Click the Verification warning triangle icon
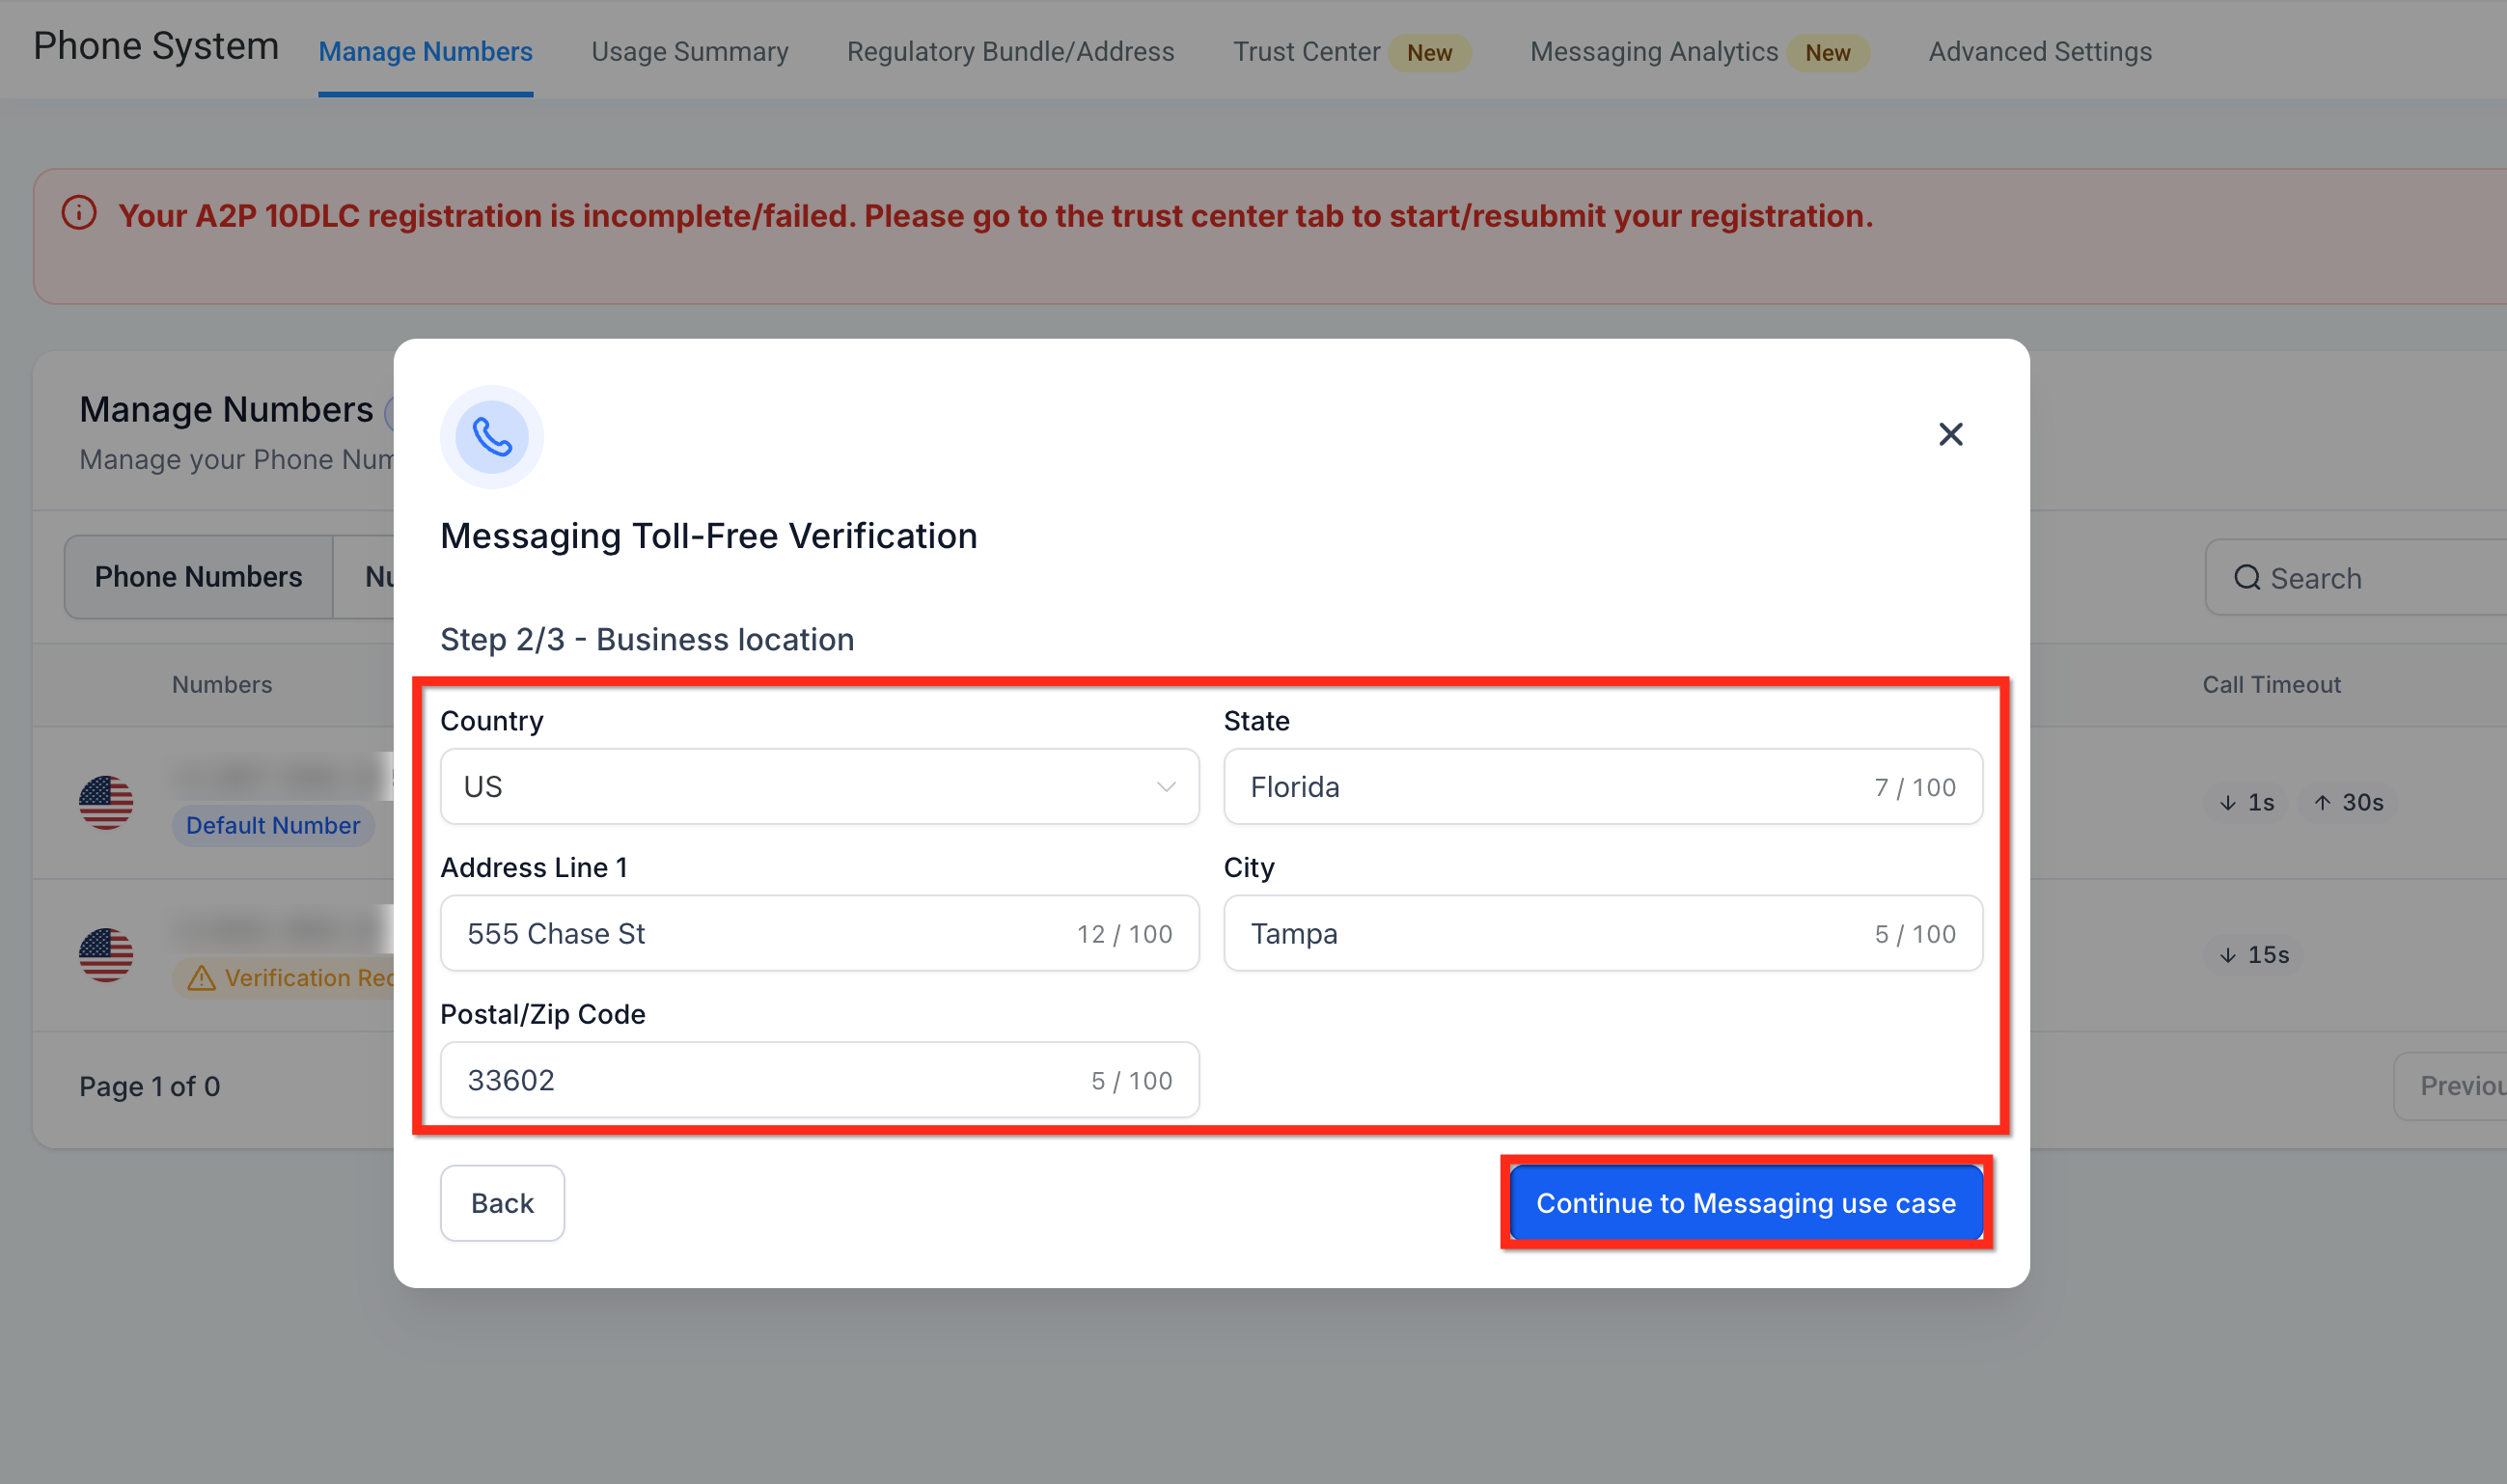Viewport: 2507px width, 1484px height. tap(201, 978)
